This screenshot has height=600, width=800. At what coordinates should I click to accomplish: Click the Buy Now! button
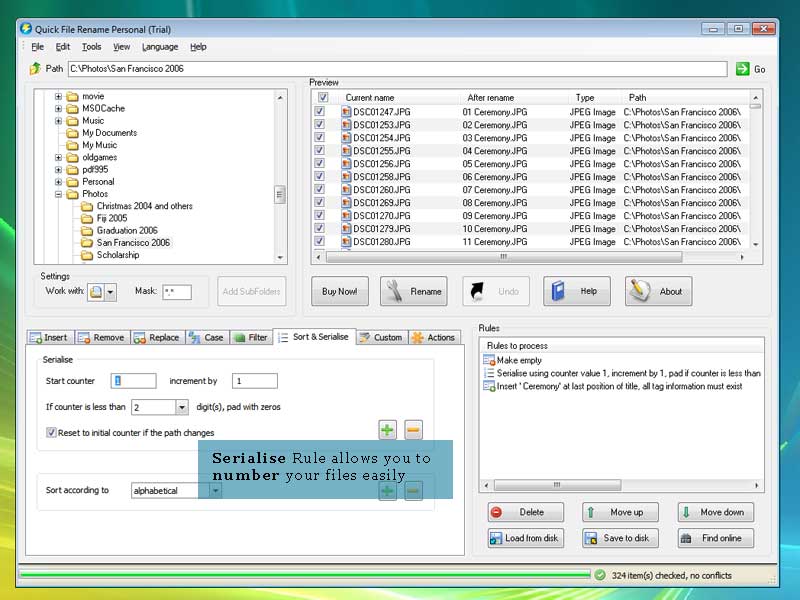tap(340, 291)
